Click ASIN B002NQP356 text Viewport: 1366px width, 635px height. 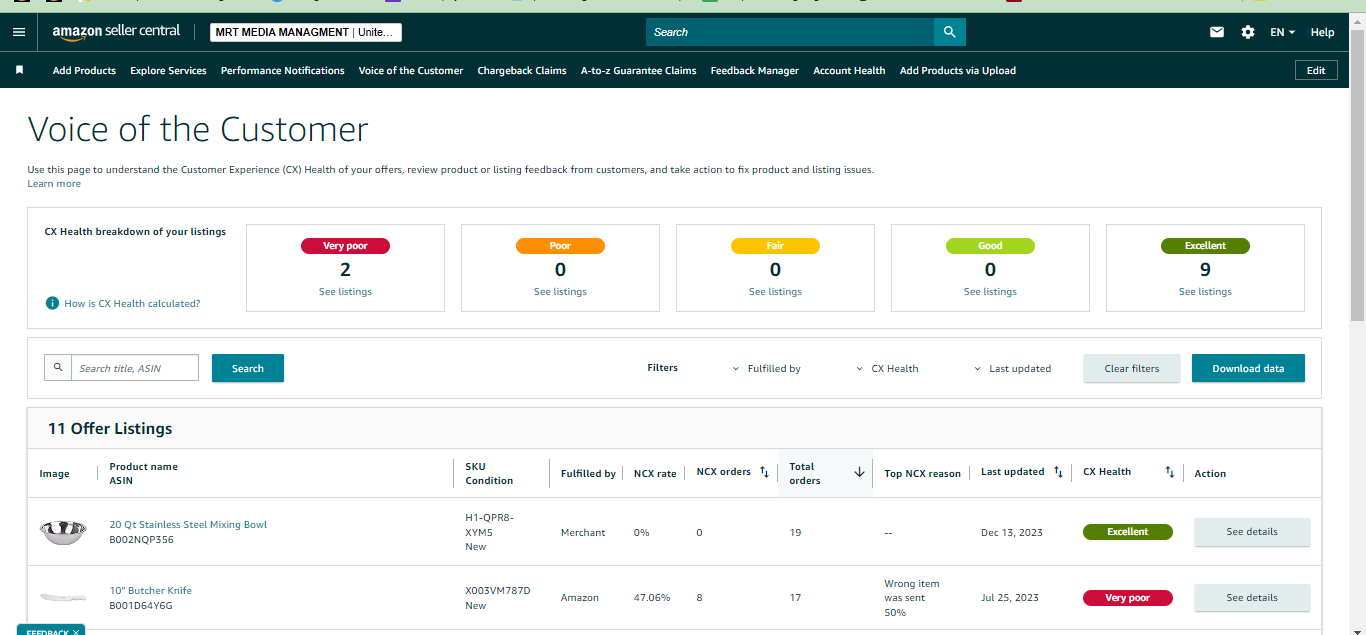[141, 540]
